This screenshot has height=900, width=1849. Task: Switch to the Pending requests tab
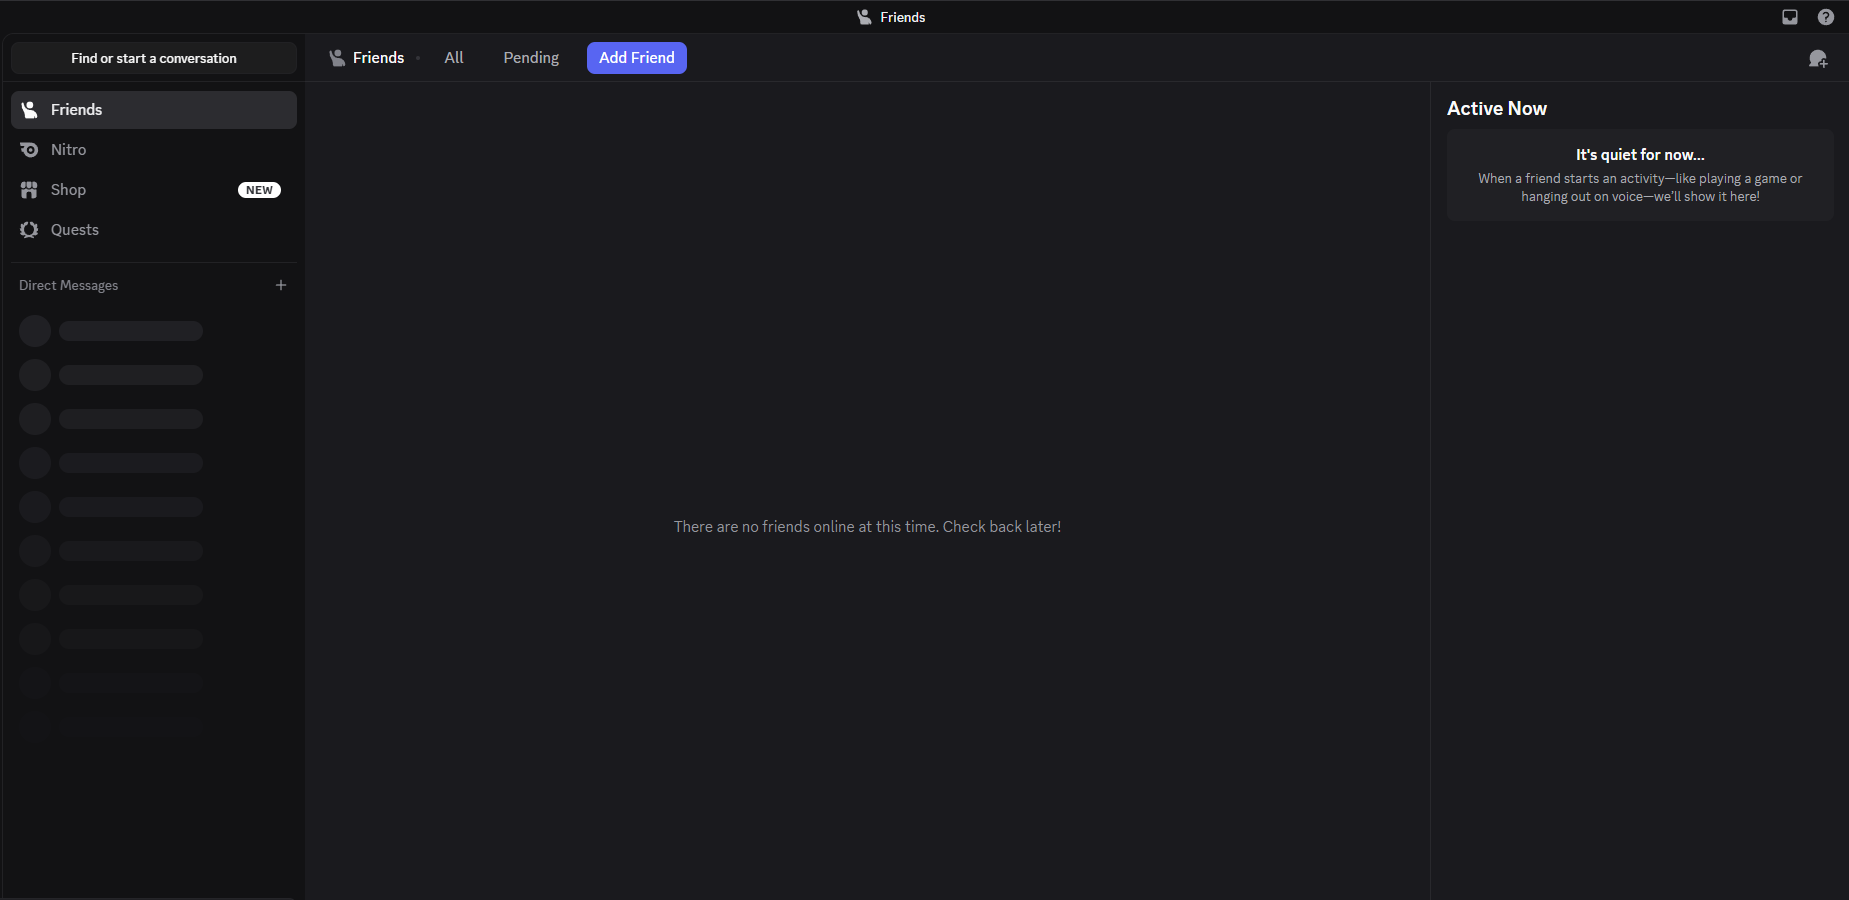[531, 57]
